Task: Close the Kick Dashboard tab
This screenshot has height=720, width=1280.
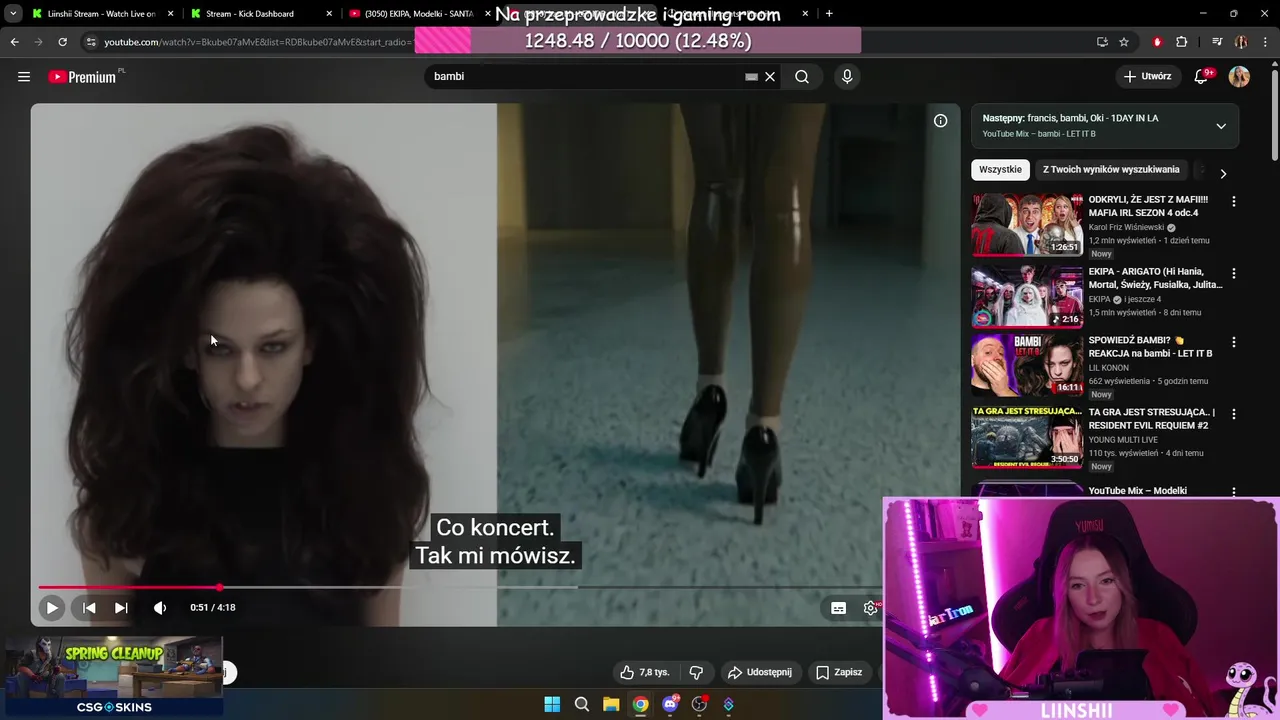Action: click(329, 14)
